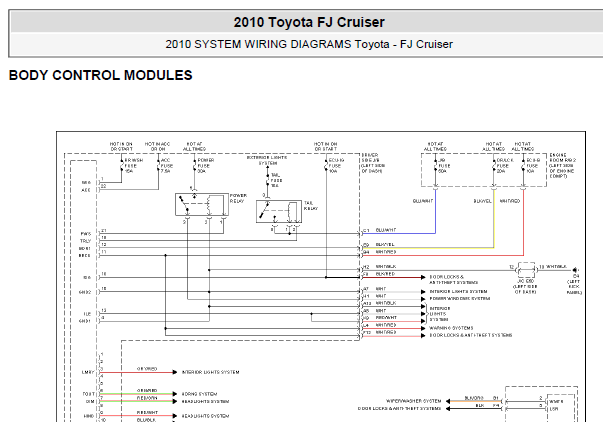The height and width of the screenshot is (422, 603).
Task: Click the PWS terminal label
Action: click(86, 234)
